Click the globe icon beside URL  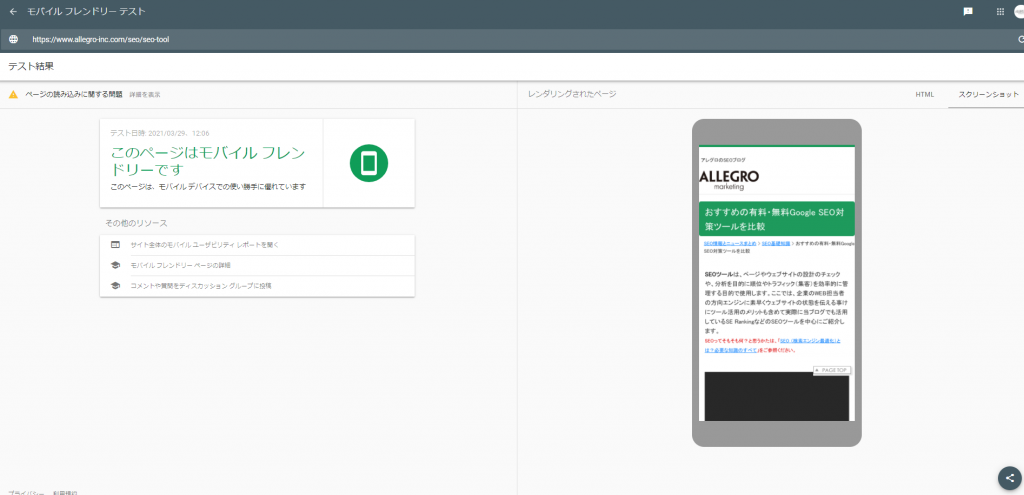pos(13,39)
